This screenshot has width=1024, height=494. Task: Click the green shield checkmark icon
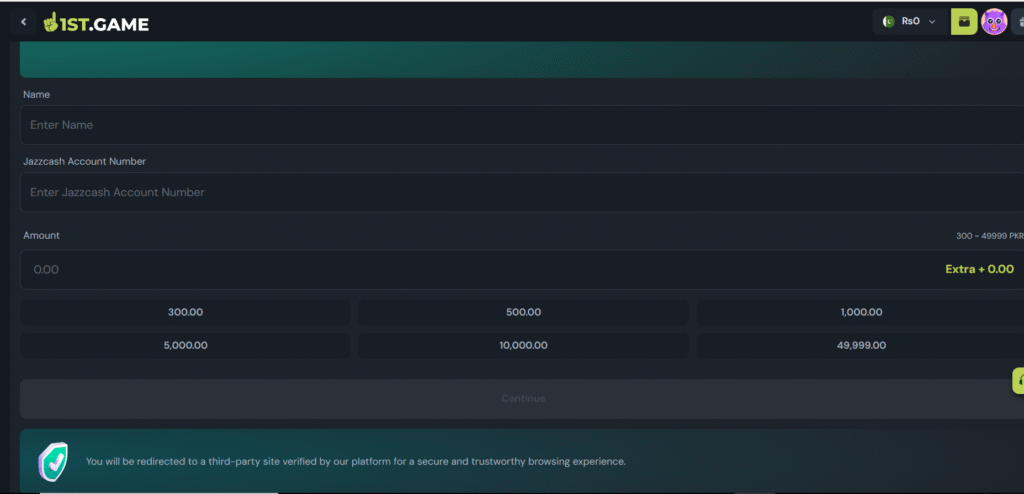(x=53, y=461)
